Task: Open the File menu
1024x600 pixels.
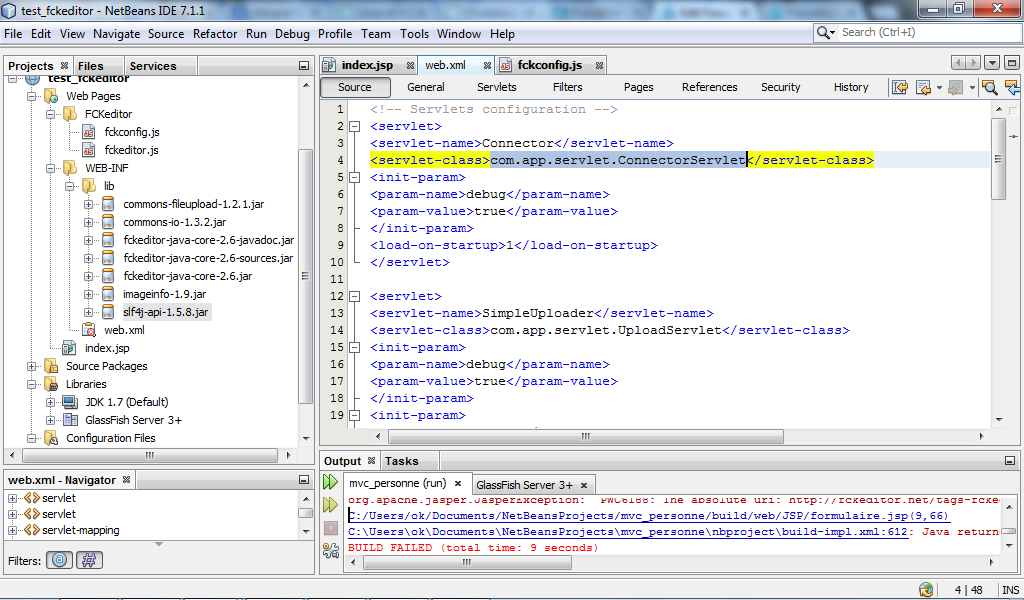Action: (13, 34)
